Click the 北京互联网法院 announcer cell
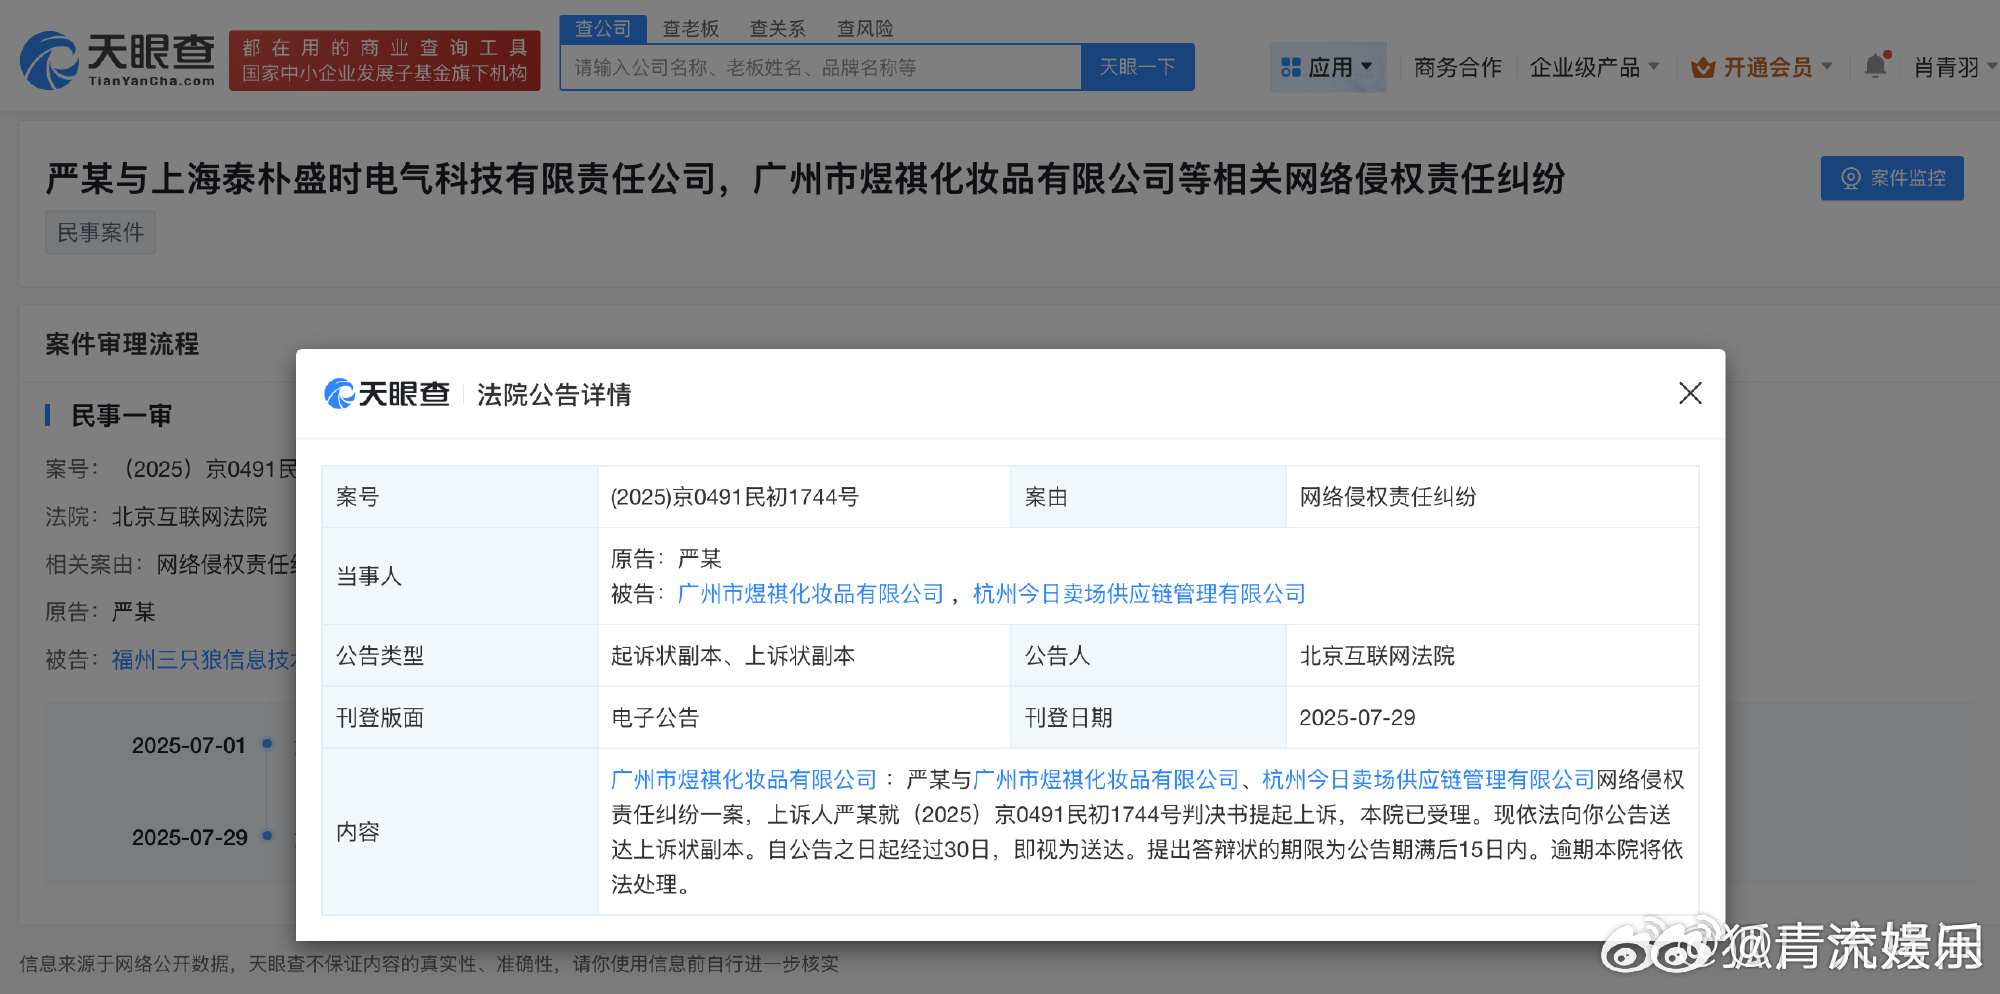Screen dimensions: 2000x994 pos(1492,656)
